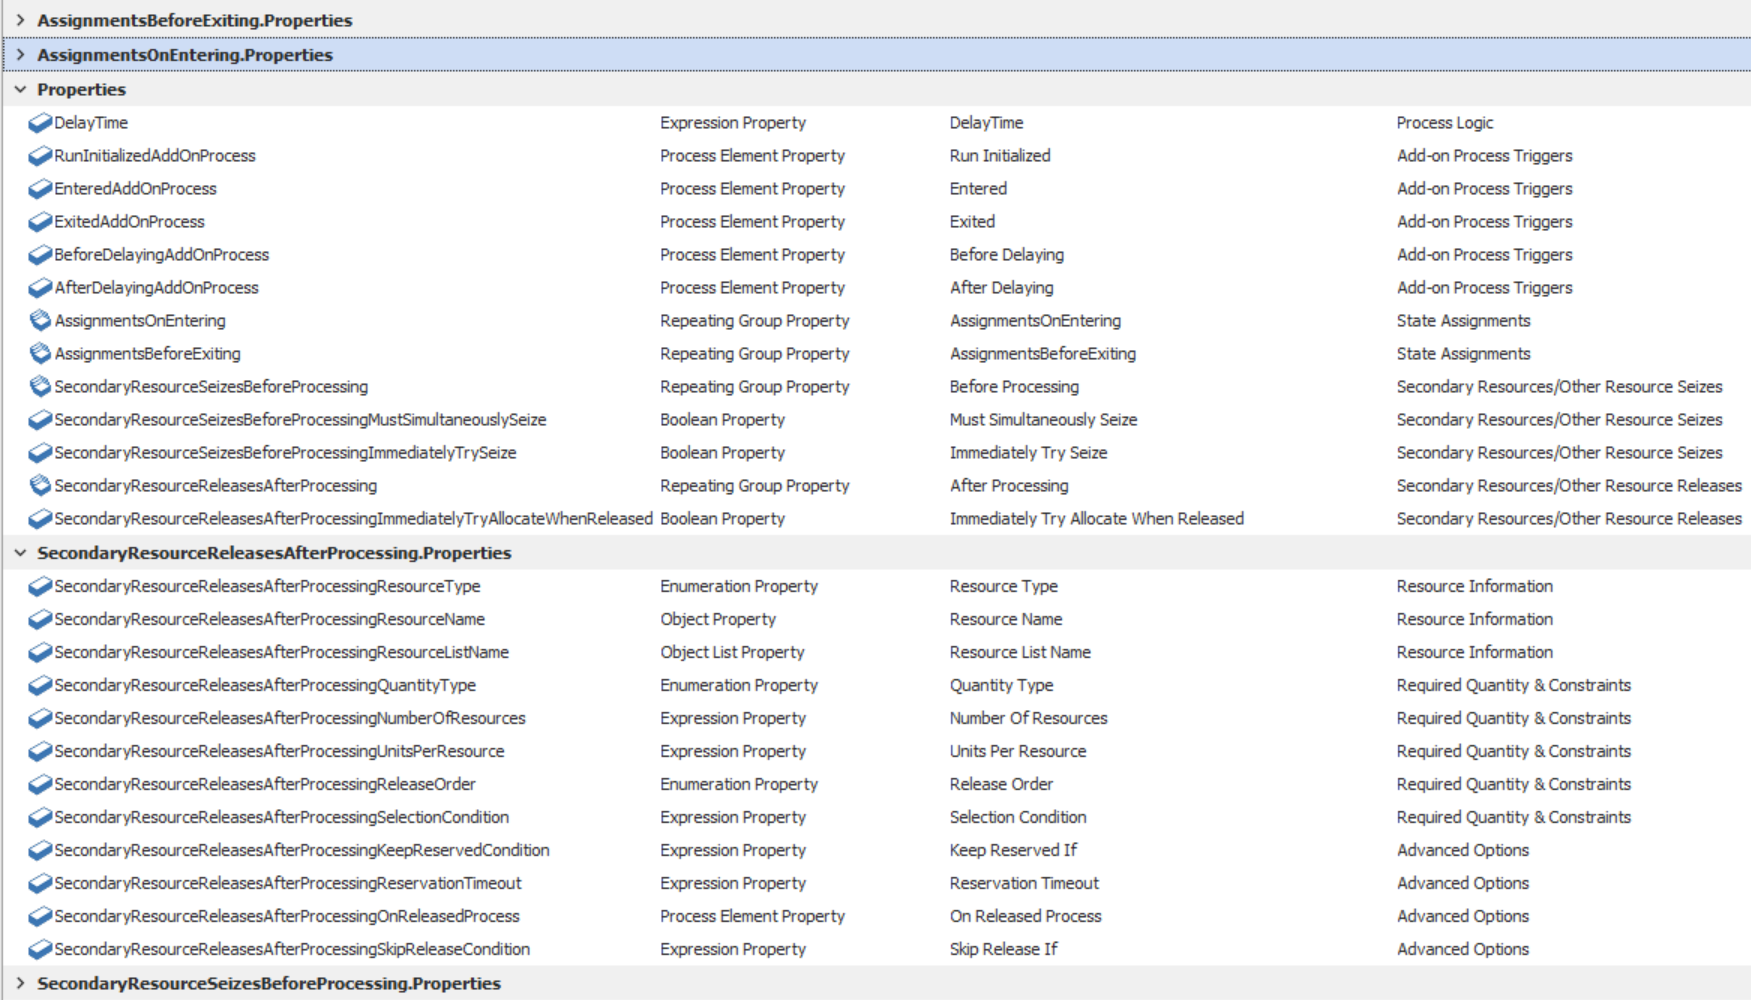Screen dimensions: 1751x1000
Task: Click the BeforeDelayingAddOnProcess property icon
Action: click(x=40, y=255)
